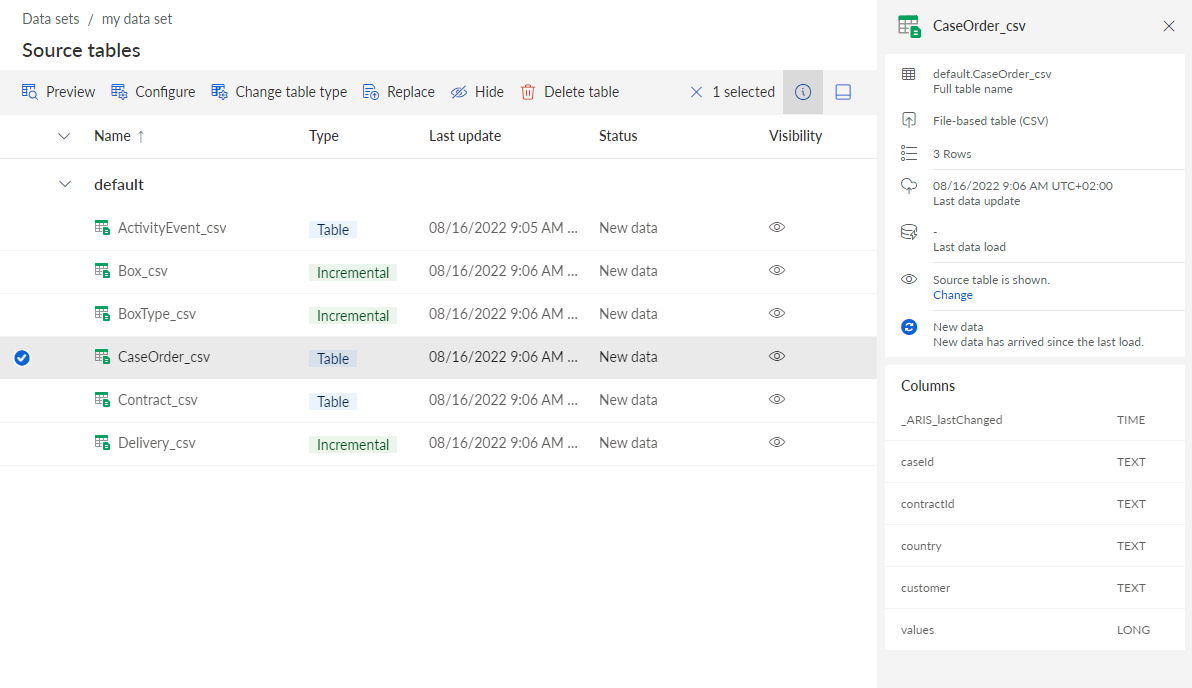Go to Data sets breadcrumb

click(51, 19)
